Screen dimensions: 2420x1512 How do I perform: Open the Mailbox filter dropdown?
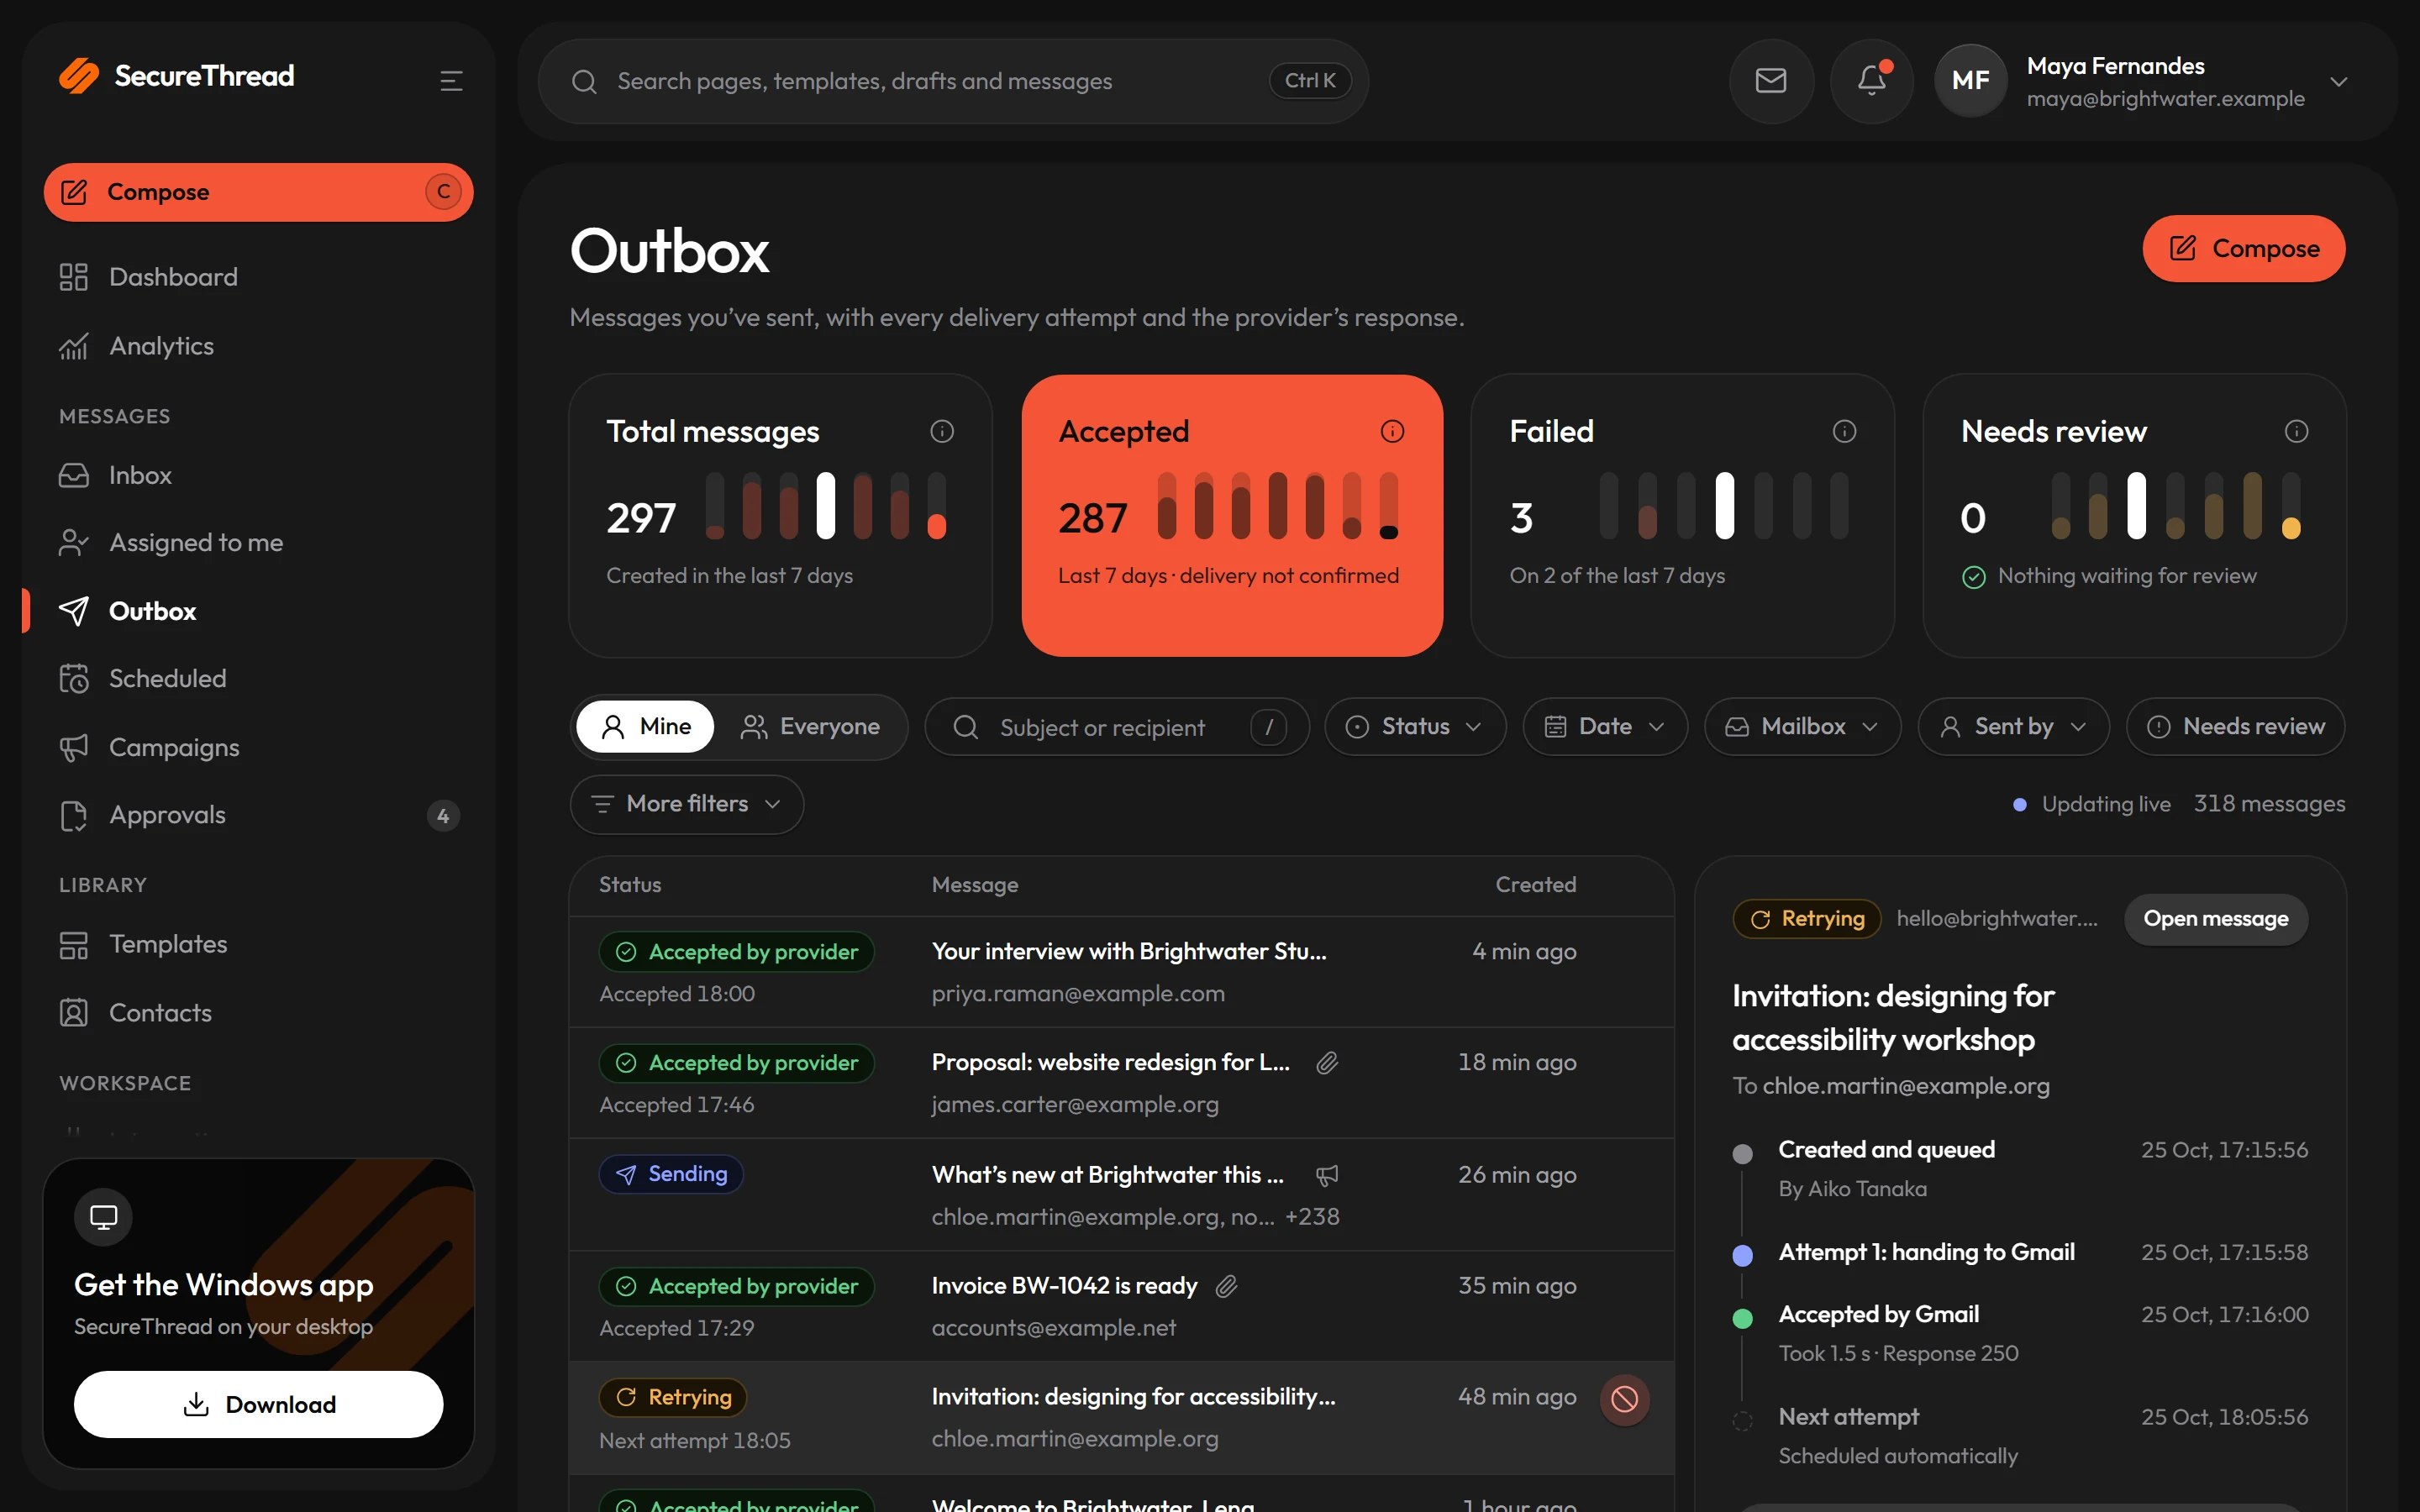(x=1802, y=727)
